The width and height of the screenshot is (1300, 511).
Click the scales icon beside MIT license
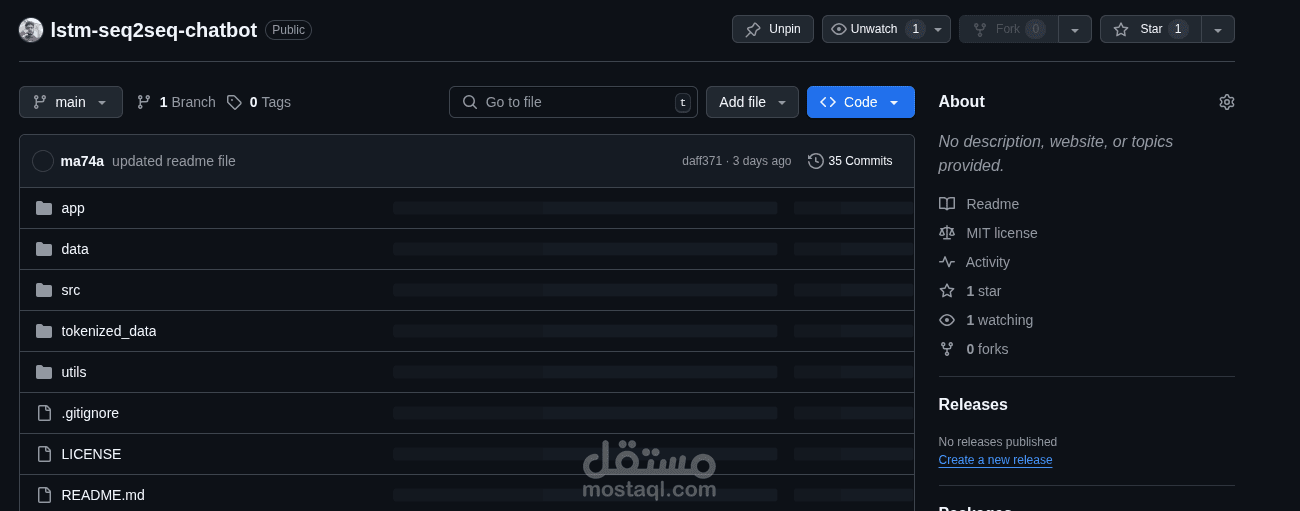click(x=947, y=233)
